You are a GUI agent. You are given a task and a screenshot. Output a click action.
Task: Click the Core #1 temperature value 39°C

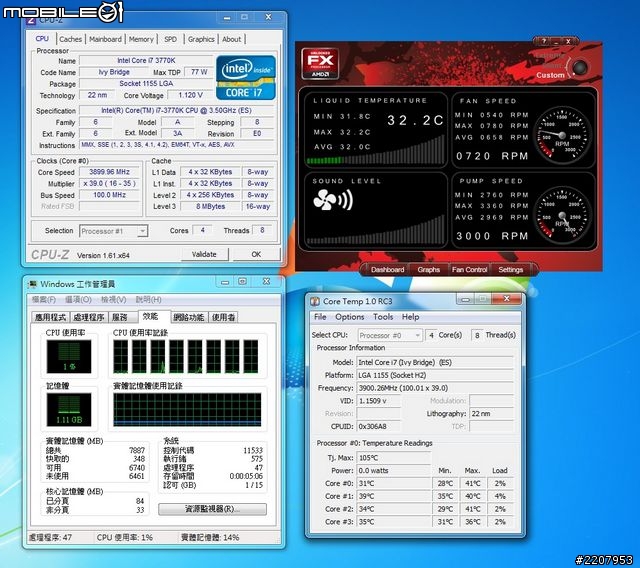point(393,496)
